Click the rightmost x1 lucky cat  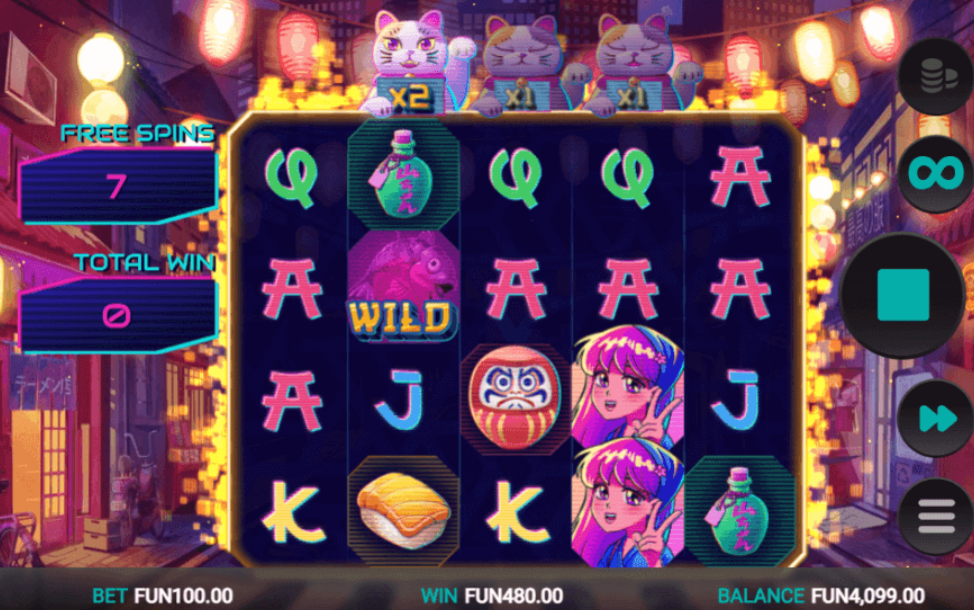637,66
